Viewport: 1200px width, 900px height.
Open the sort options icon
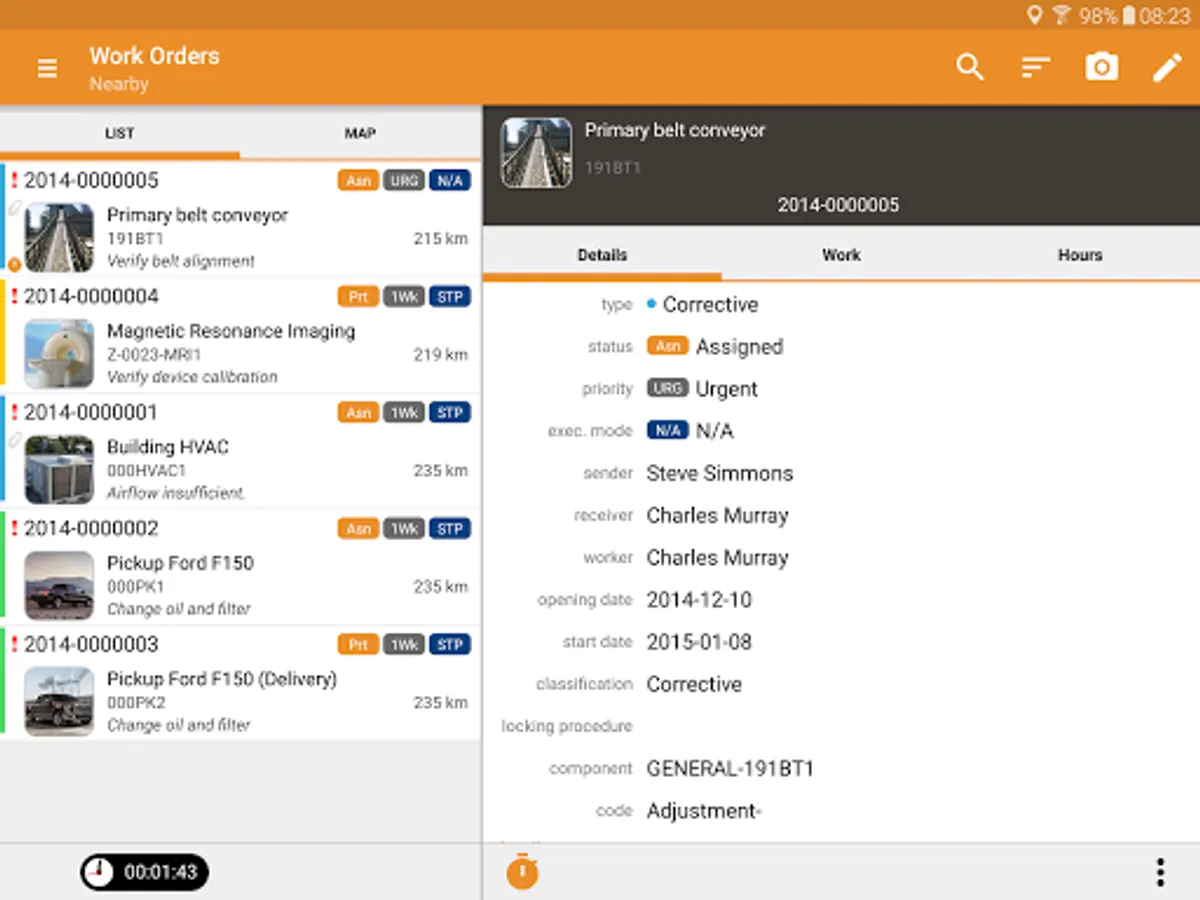click(1035, 67)
